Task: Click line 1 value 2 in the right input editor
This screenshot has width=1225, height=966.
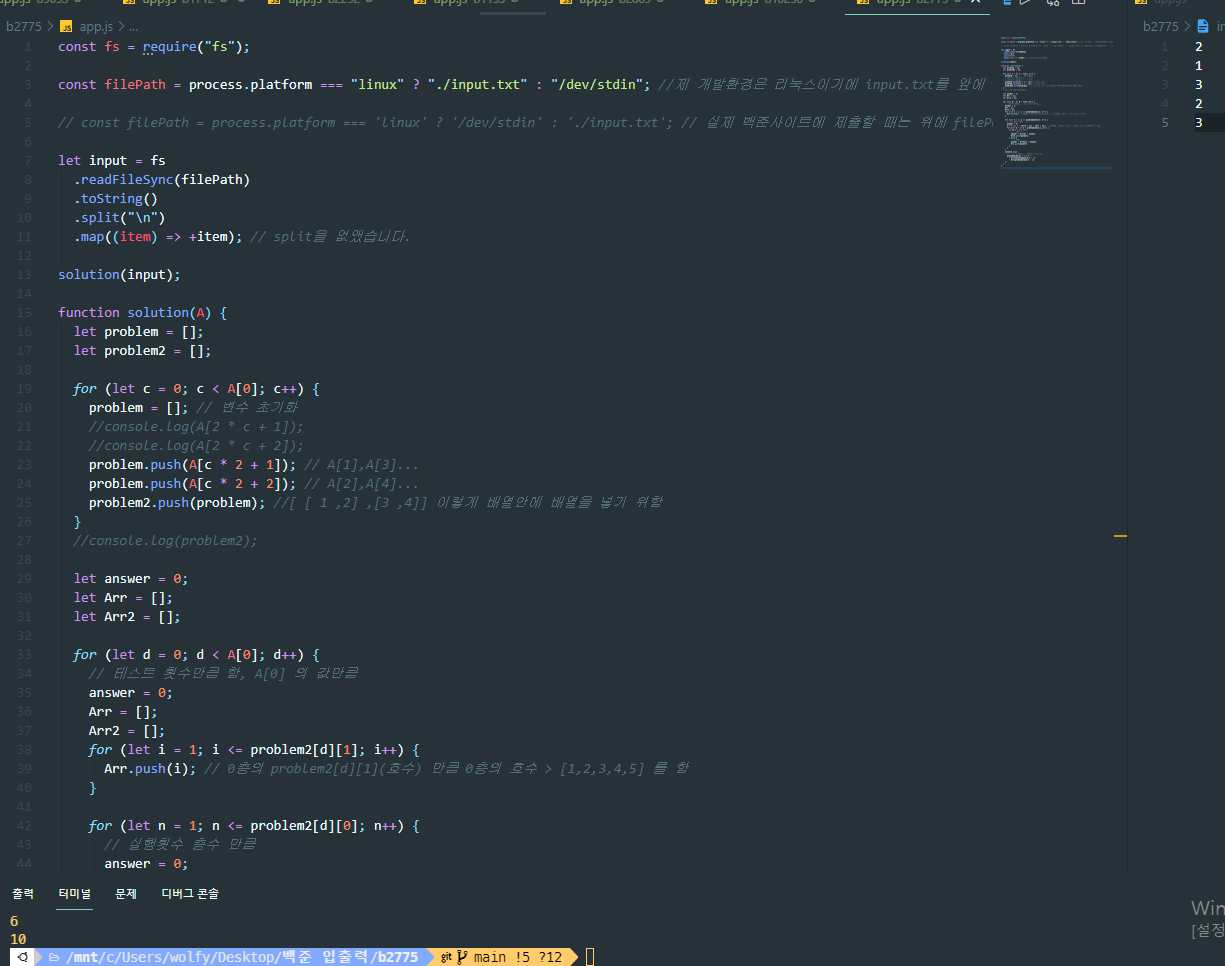Action: 1198,46
